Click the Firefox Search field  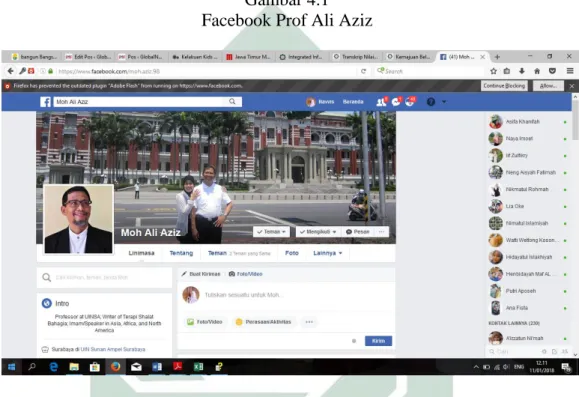point(428,71)
